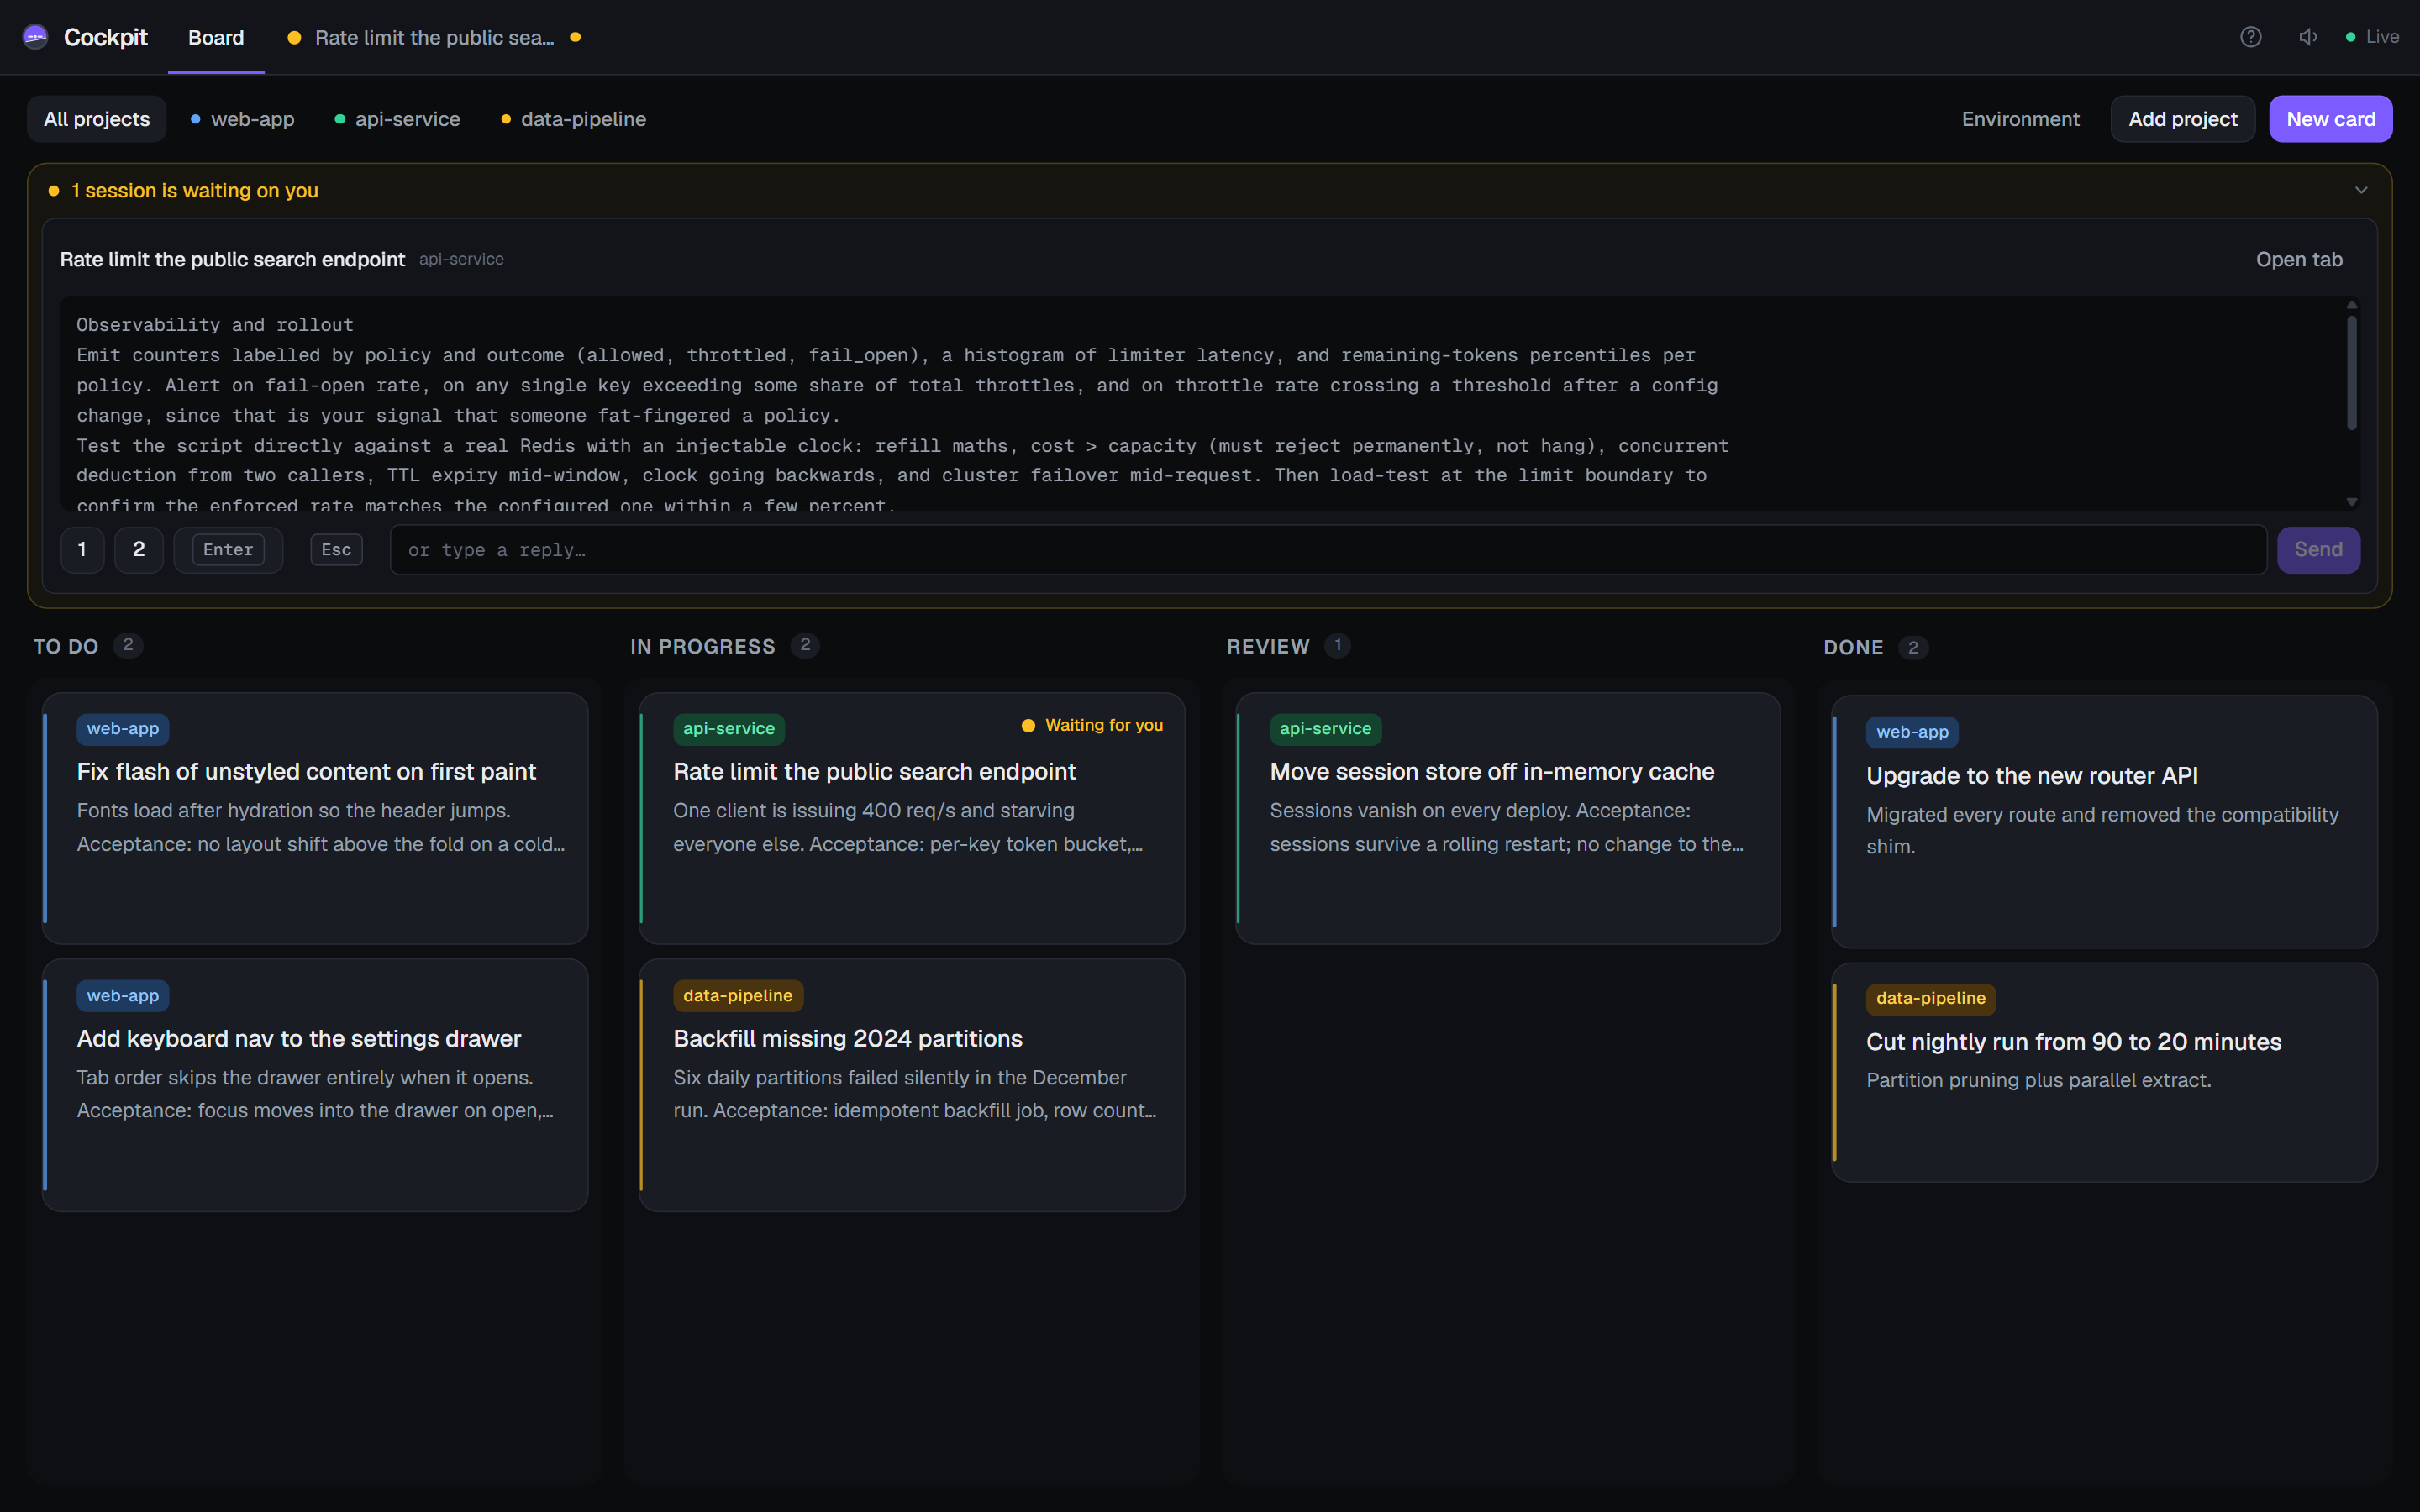Viewport: 2420px width, 1512px height.
Task: Toggle the sound speaker icon
Action: pos(2308,37)
